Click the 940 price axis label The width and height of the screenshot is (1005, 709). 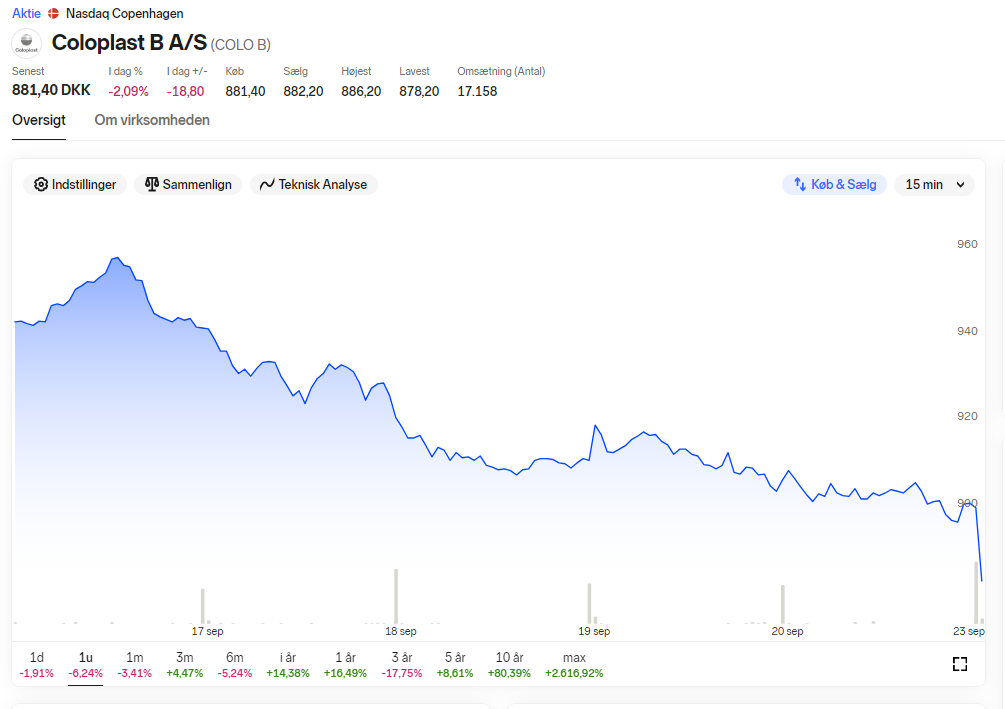coord(967,331)
